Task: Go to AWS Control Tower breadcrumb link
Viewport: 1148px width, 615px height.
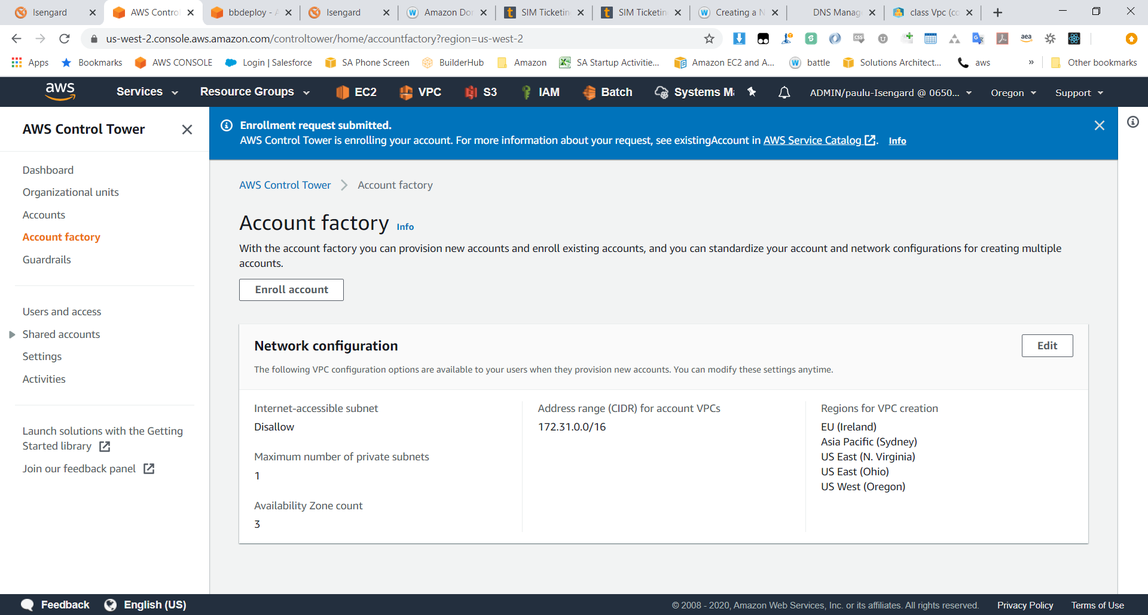Action: click(x=285, y=185)
